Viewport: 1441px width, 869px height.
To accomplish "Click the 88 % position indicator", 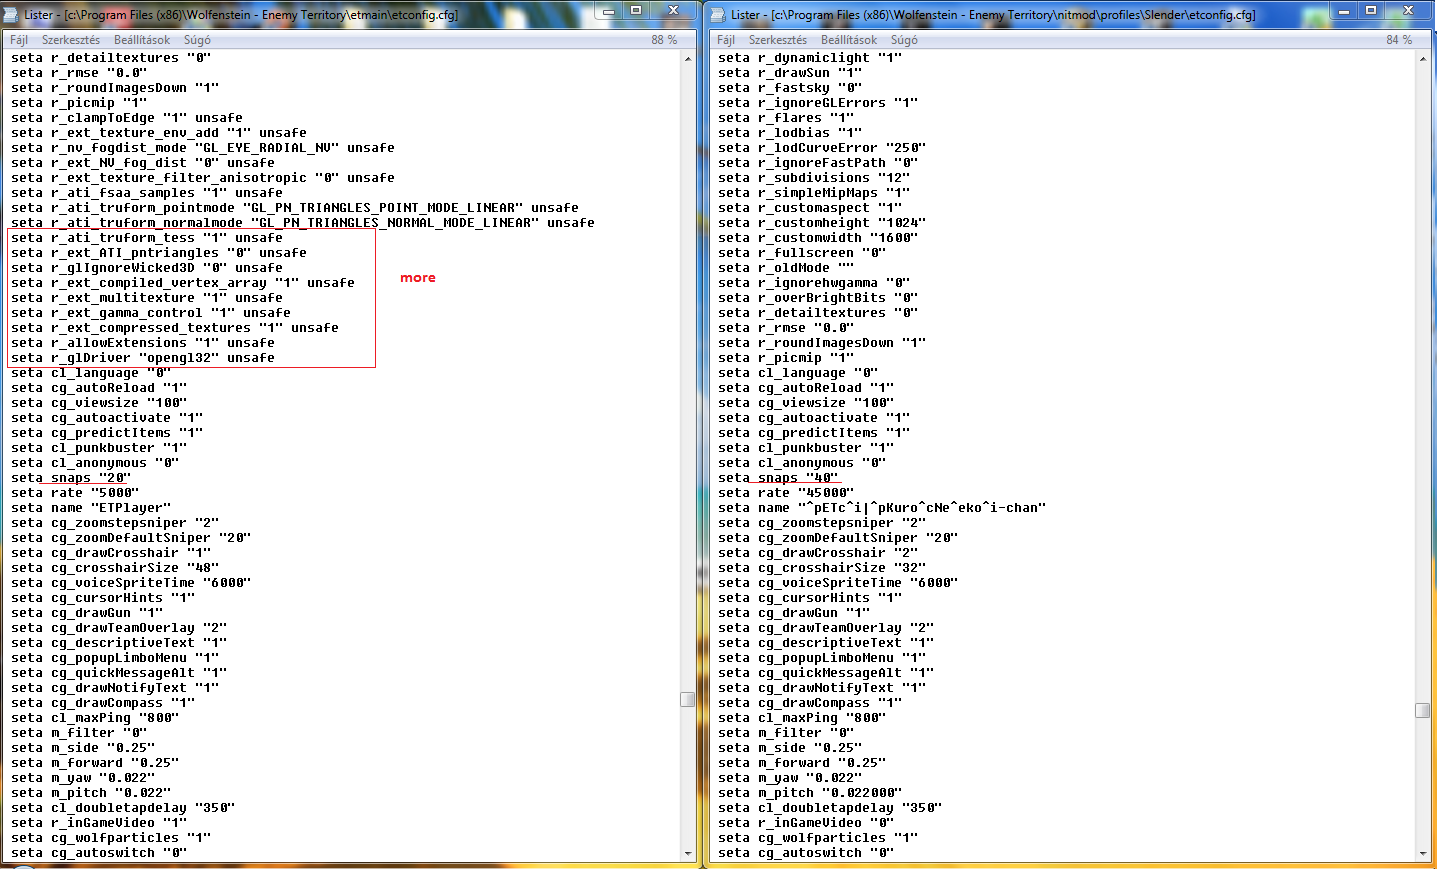I will pos(664,40).
